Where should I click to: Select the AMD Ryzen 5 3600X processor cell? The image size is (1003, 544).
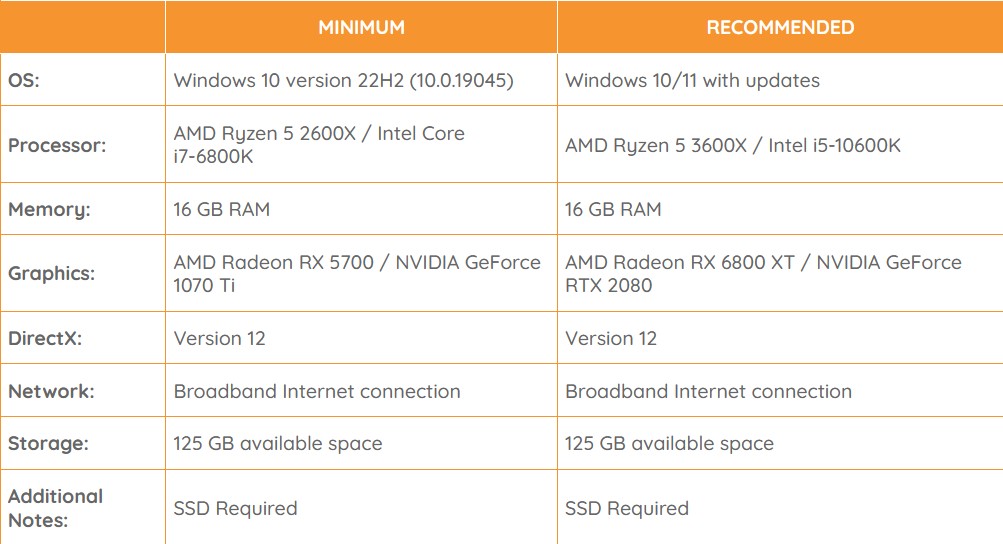(x=733, y=145)
